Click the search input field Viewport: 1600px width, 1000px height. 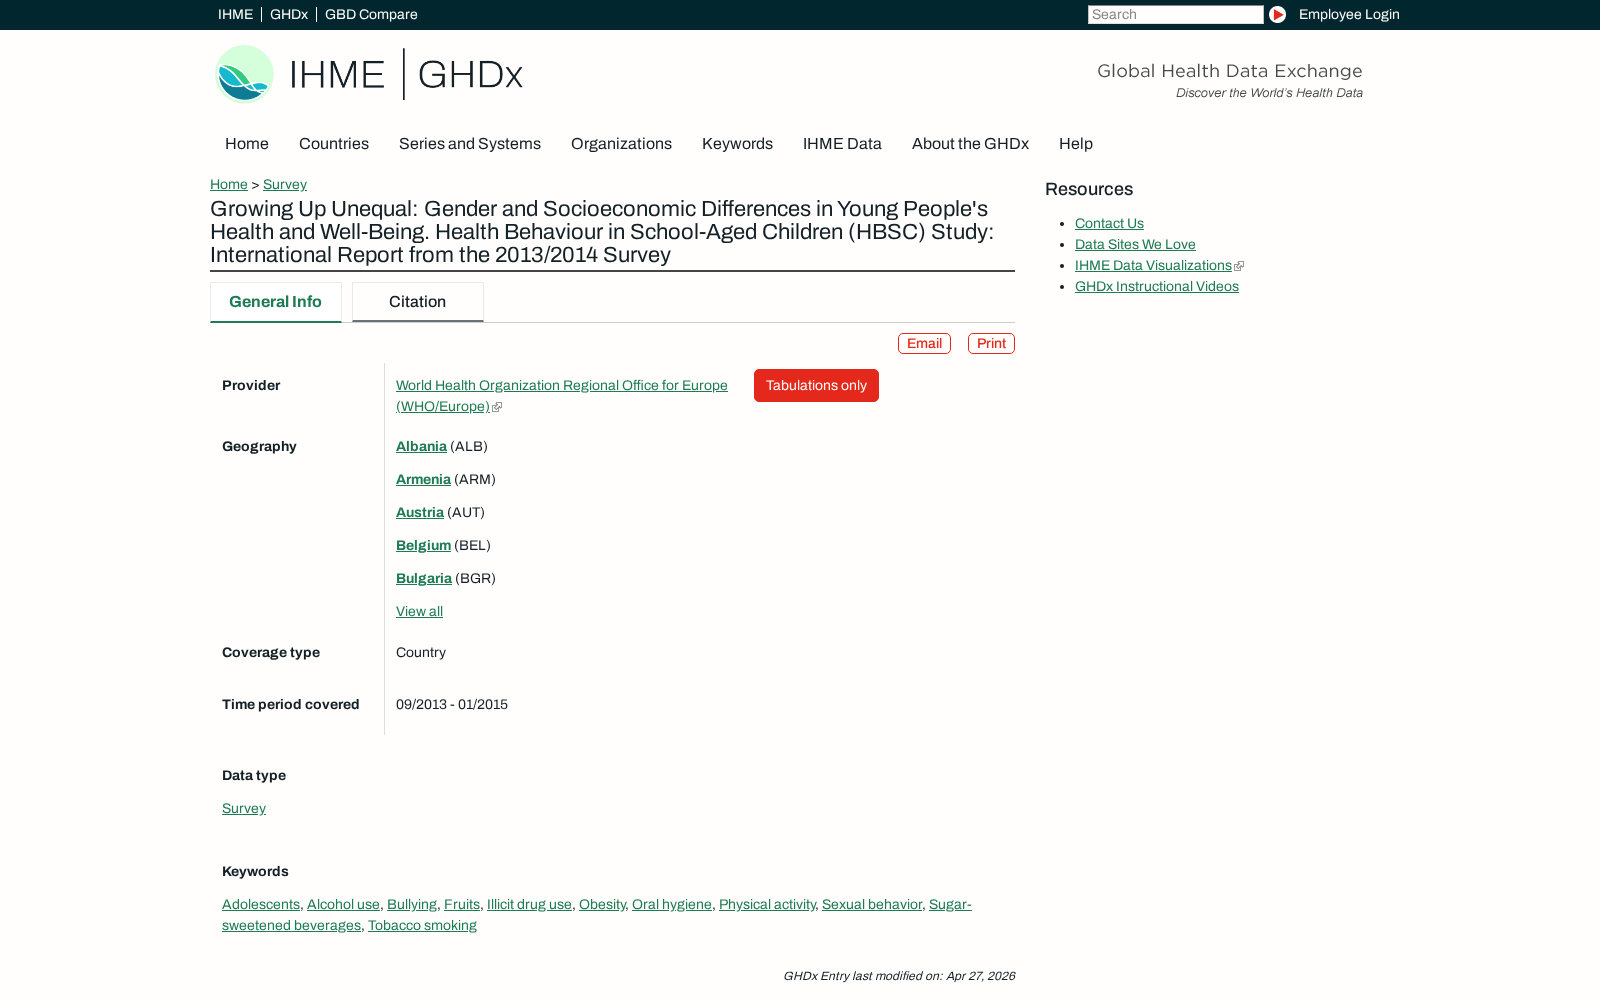click(1175, 14)
